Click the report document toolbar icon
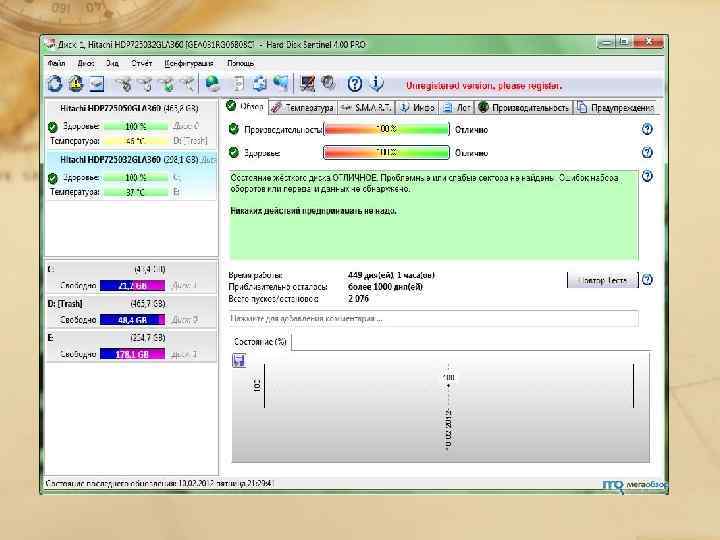The image size is (720, 540). coord(238,84)
